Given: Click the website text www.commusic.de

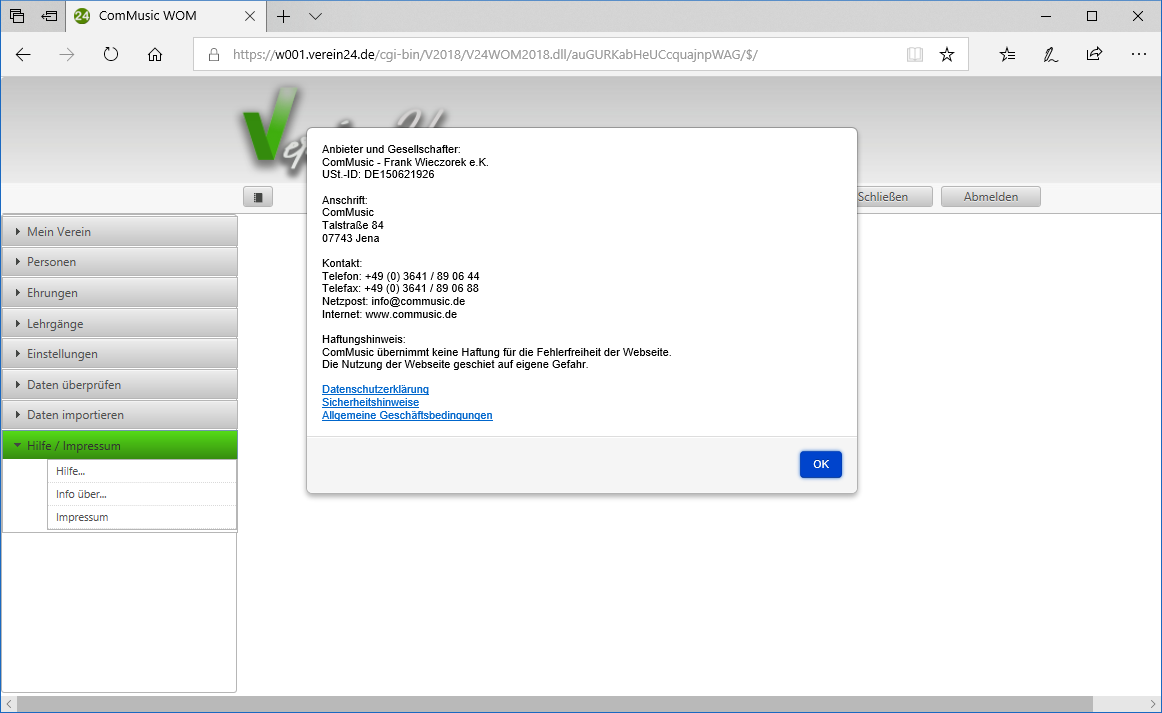Looking at the screenshot, I should (411, 314).
